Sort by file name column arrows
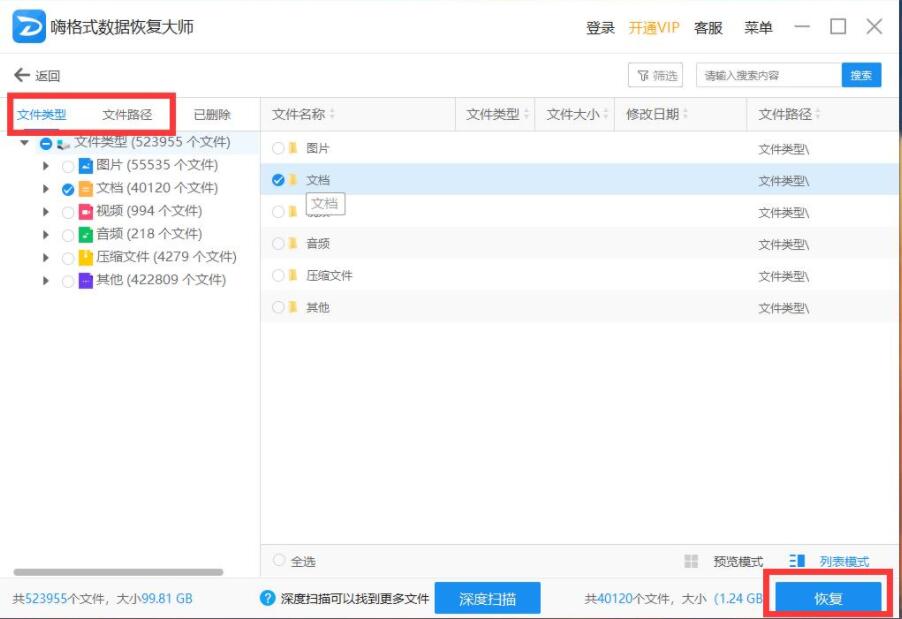The width and height of the screenshot is (902, 619). (332, 114)
